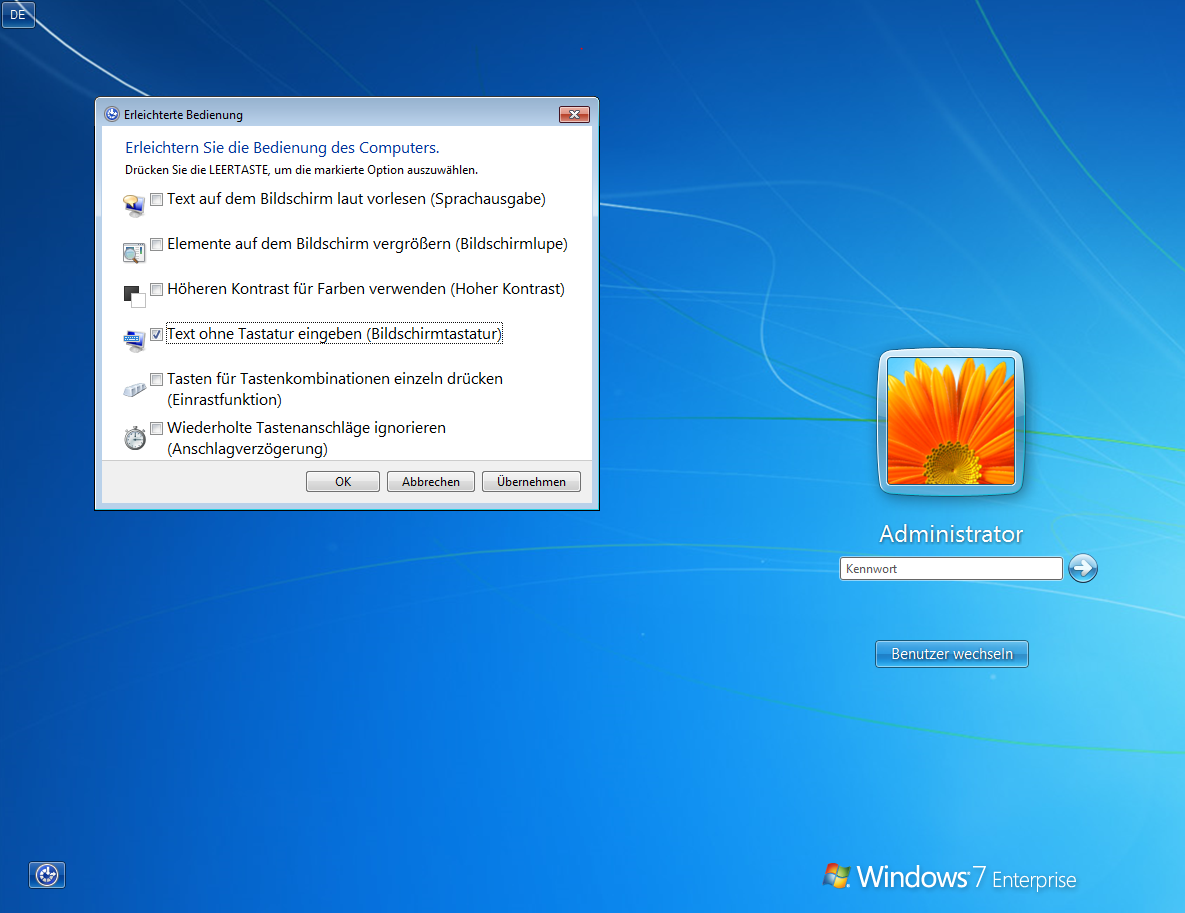Click the stopwatch icon for Anschlagverzögerung

(x=134, y=437)
